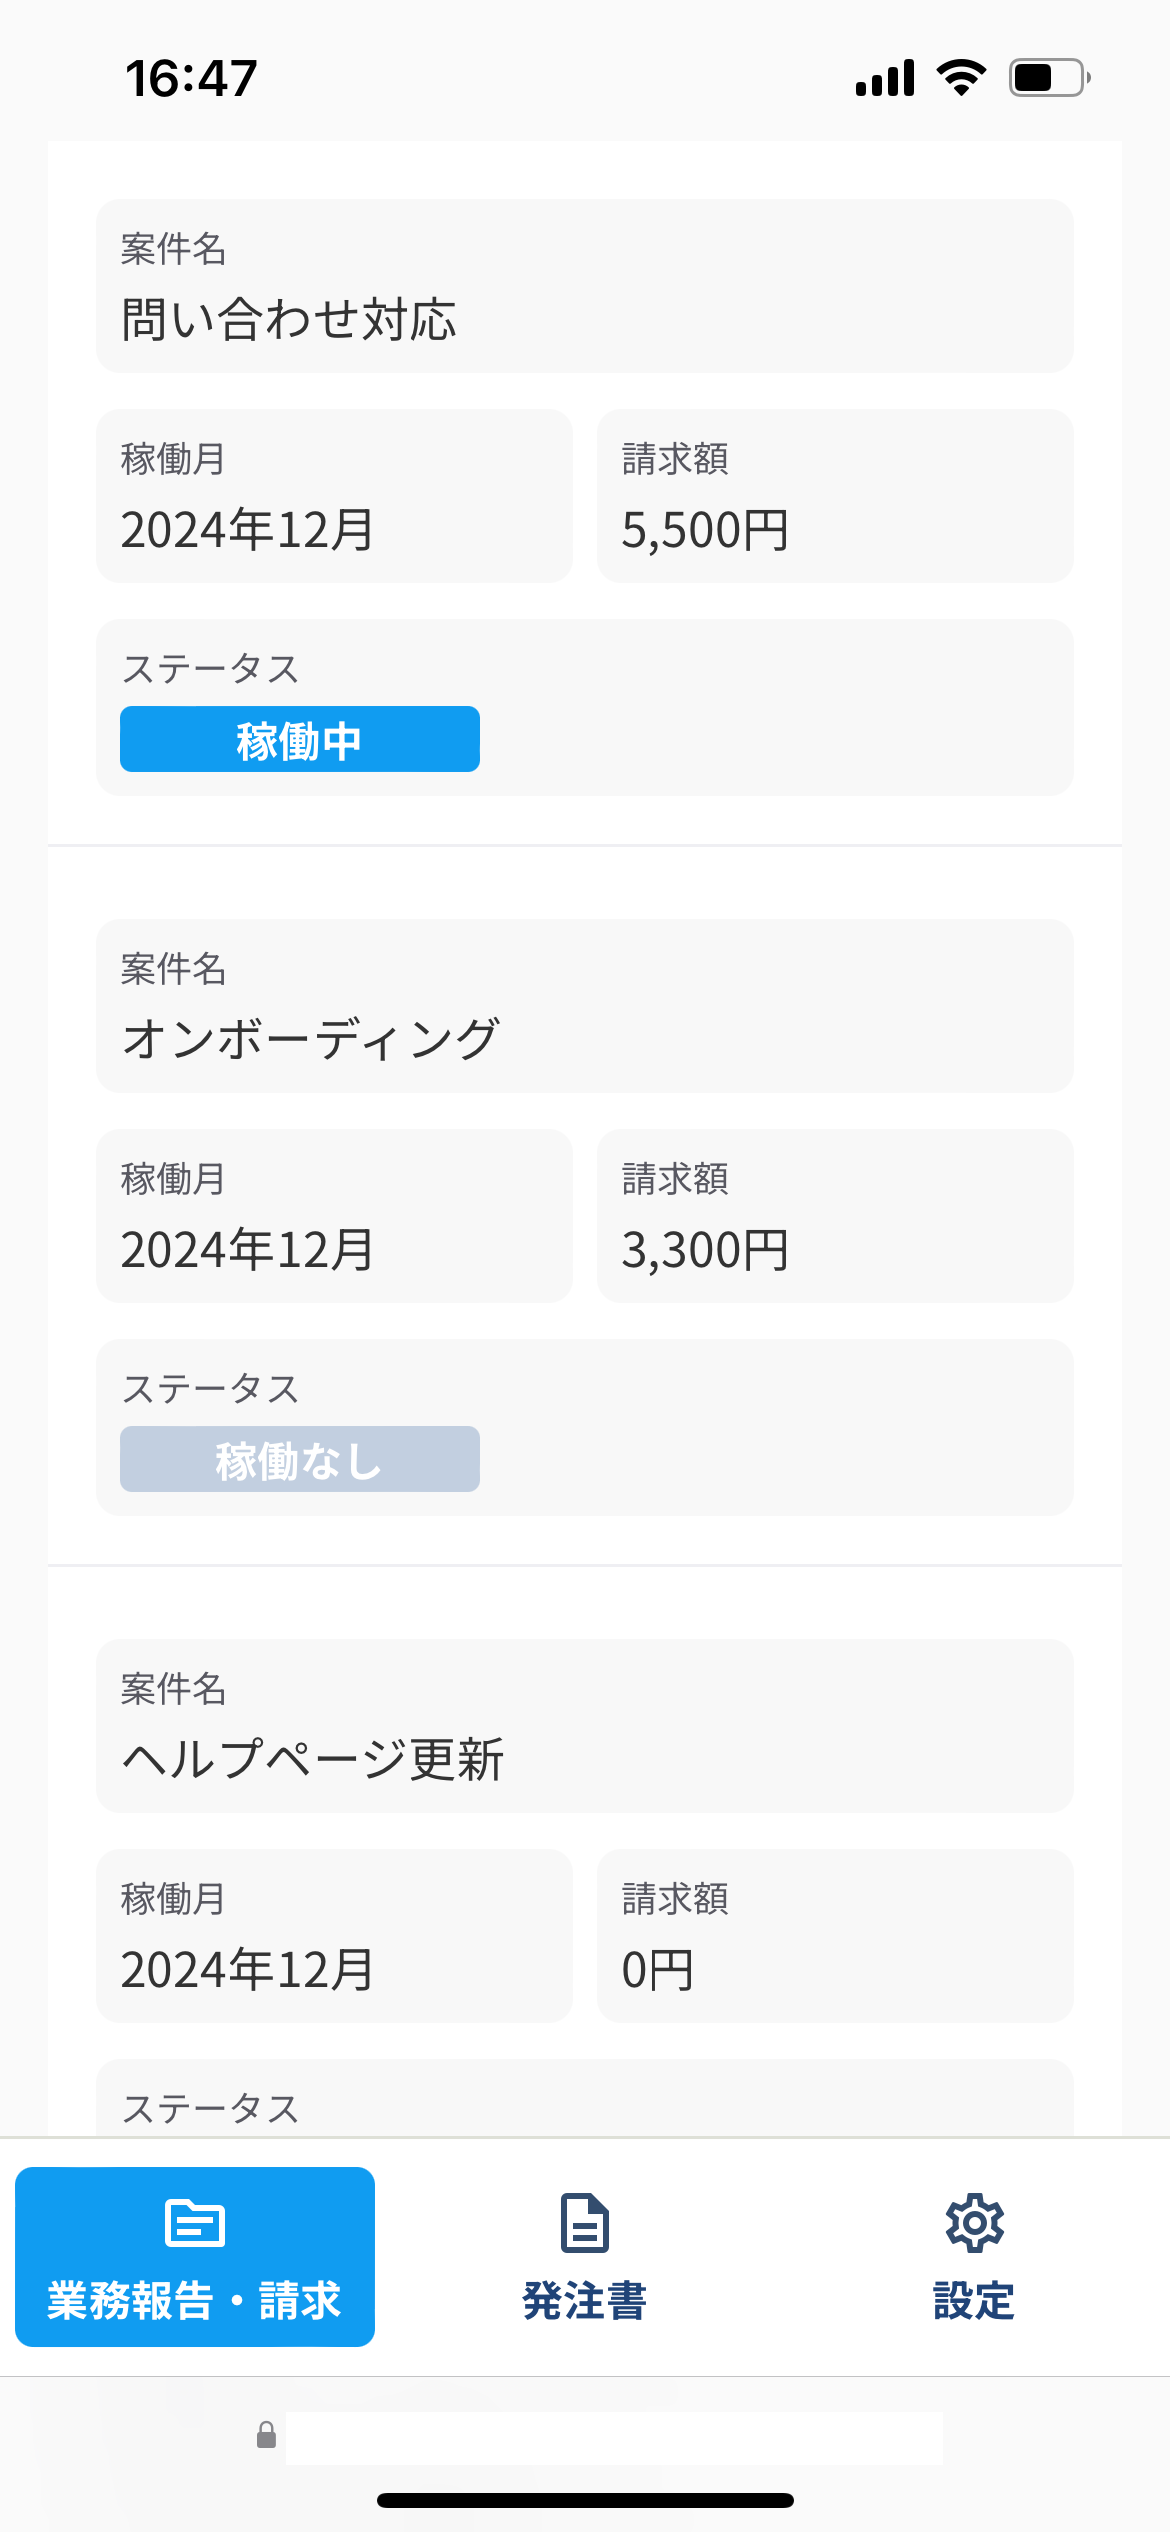Select the オンボーディング project name field
This screenshot has width=1170, height=2532.
[x=585, y=1006]
